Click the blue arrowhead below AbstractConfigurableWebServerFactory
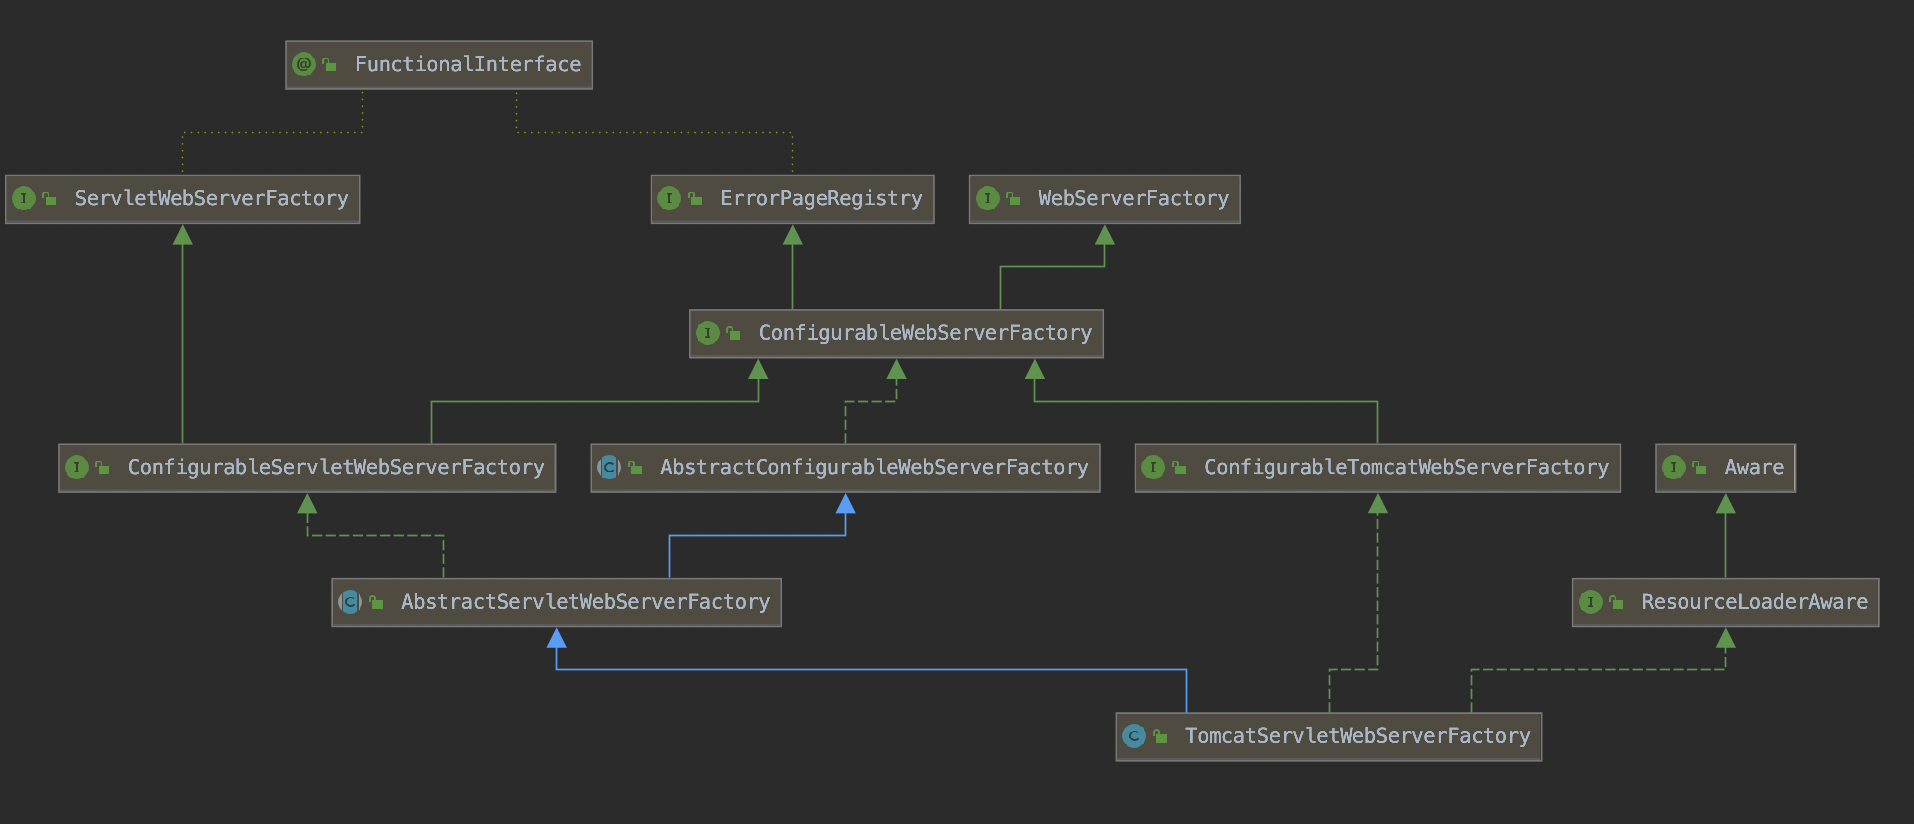1914x824 pixels. point(845,504)
